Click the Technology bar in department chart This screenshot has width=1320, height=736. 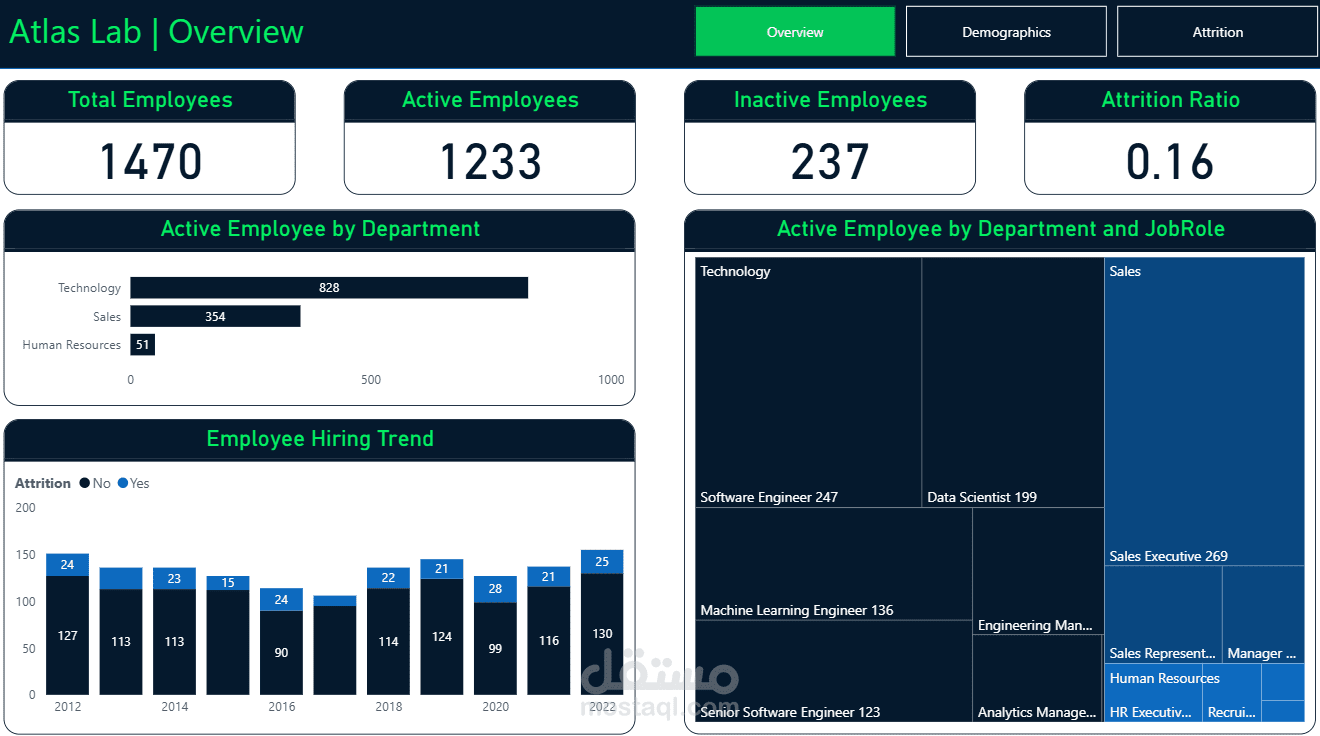(330, 287)
